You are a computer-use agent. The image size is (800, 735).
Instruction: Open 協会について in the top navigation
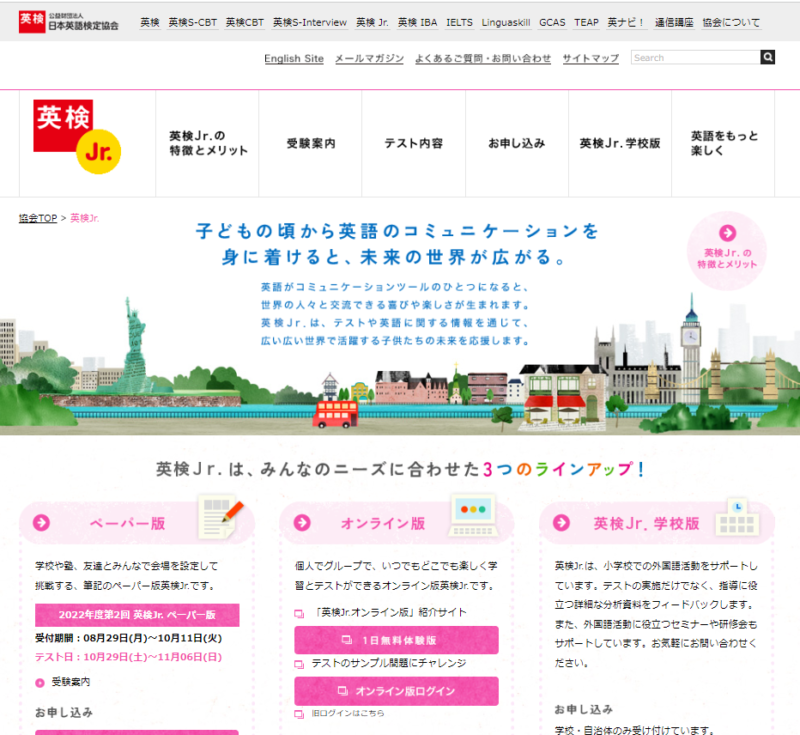click(731, 22)
